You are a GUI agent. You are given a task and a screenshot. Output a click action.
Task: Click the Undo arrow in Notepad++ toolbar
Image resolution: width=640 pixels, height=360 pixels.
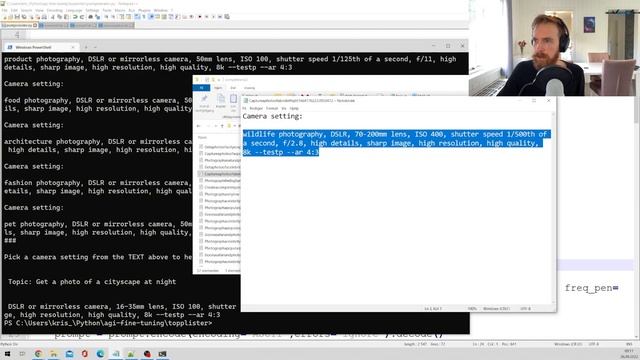(x=75, y=17)
